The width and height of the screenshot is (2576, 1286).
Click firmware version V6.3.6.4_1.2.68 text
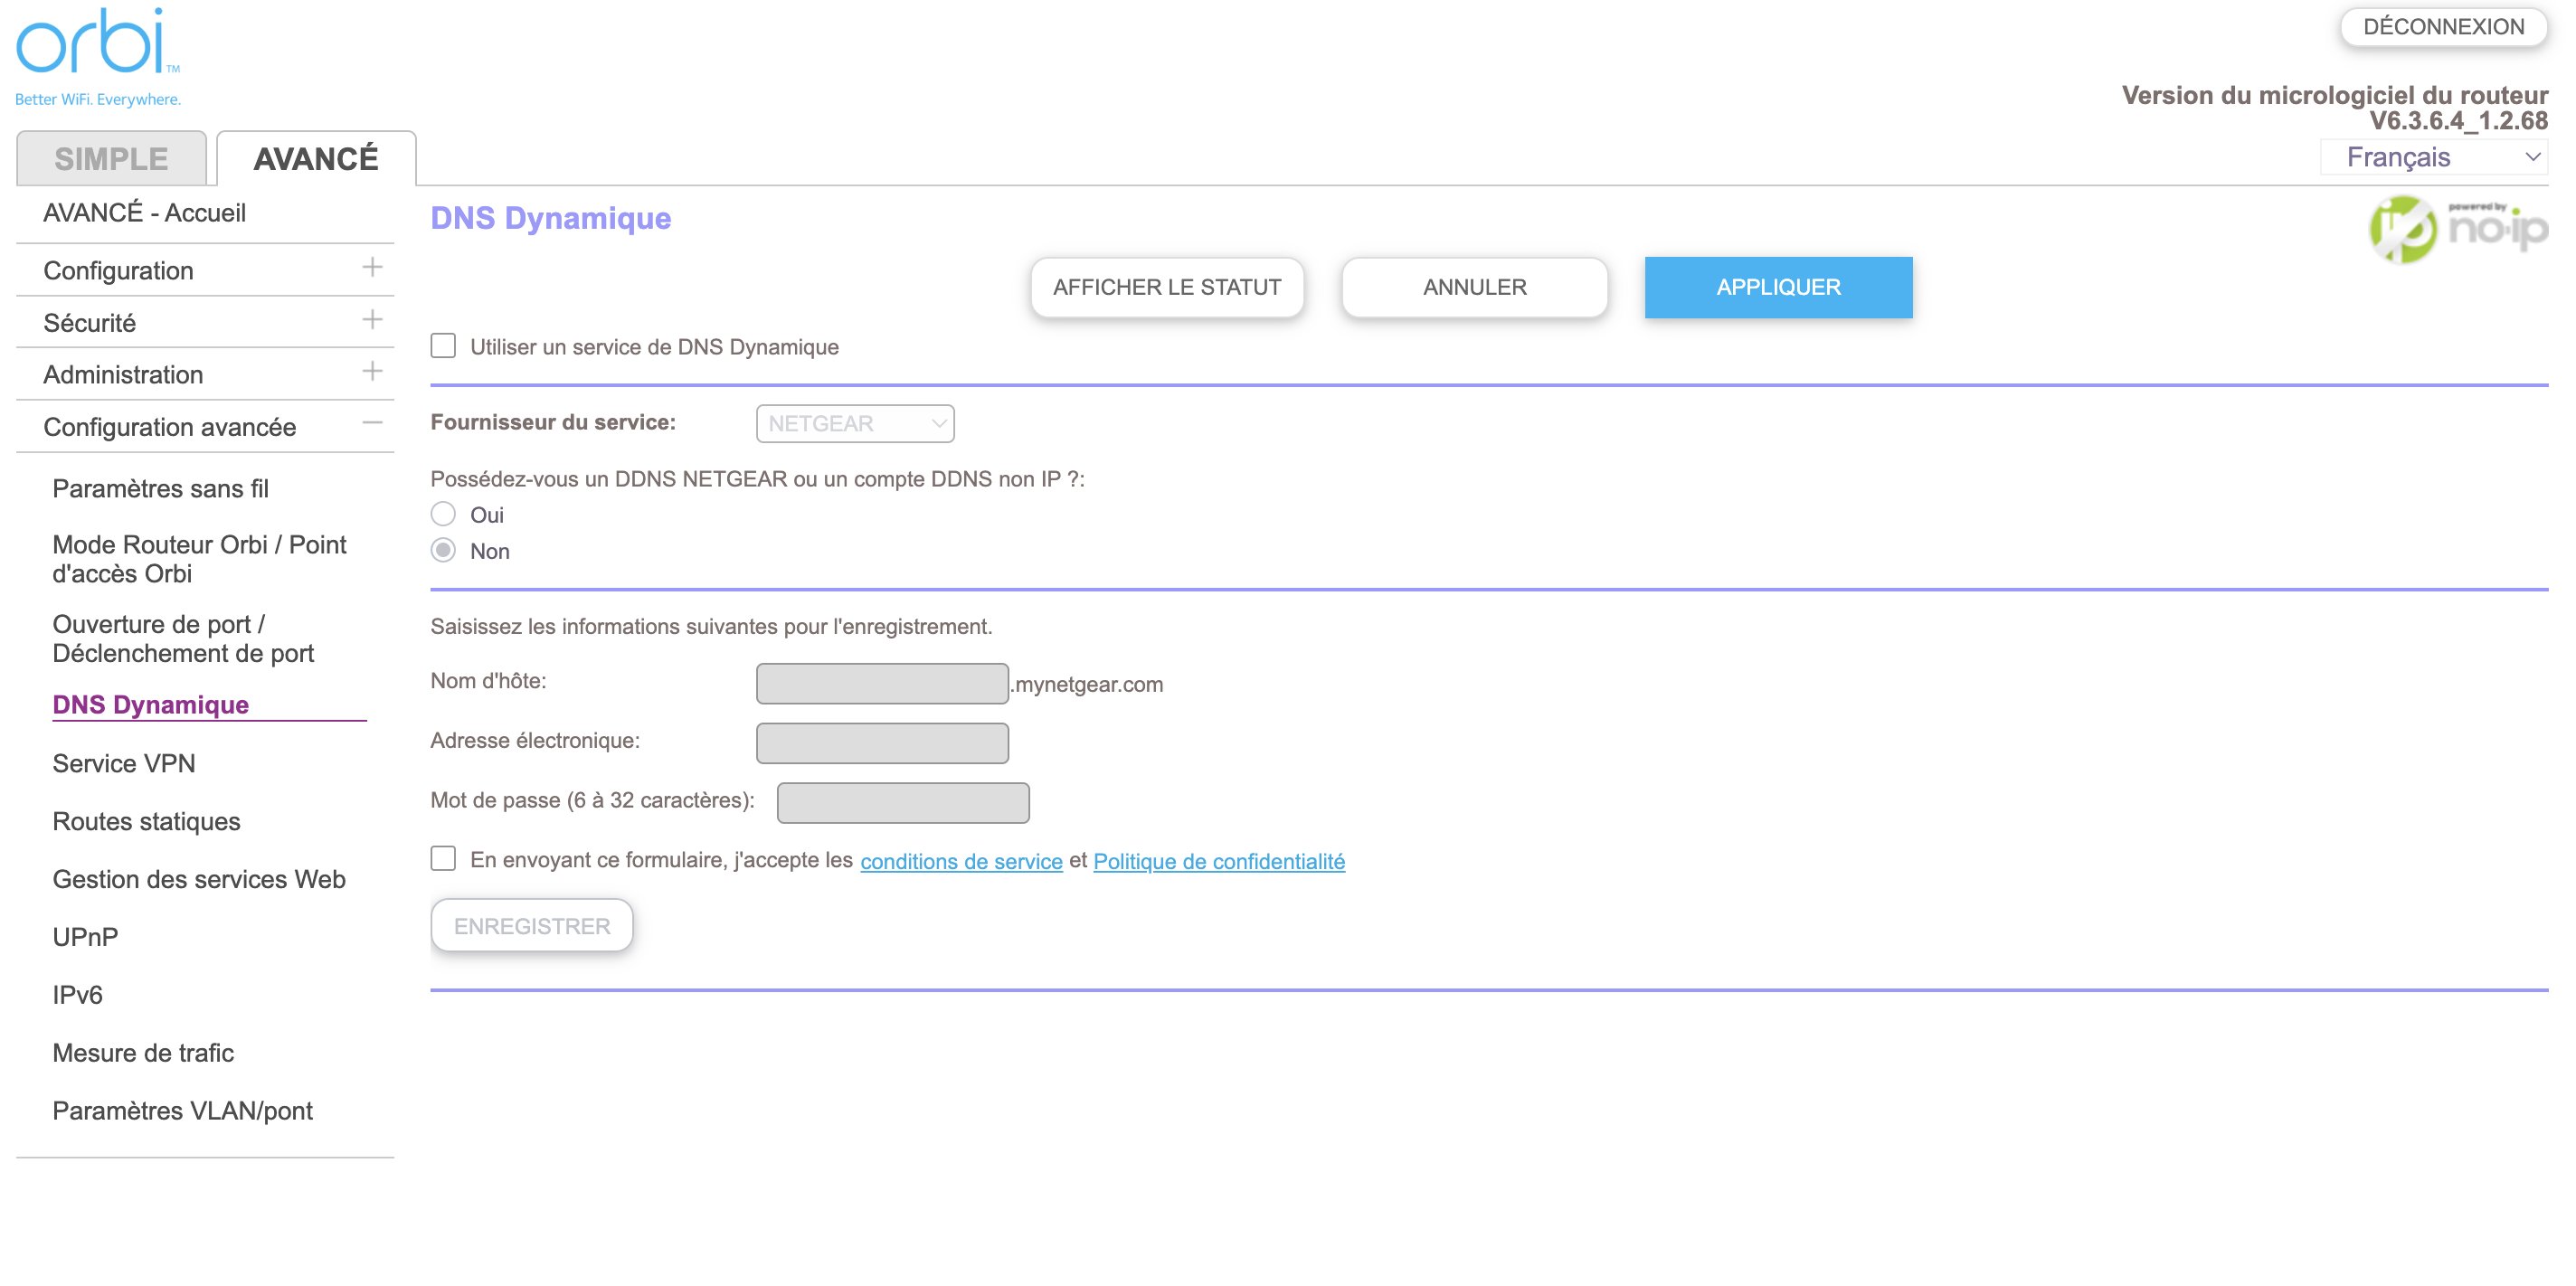coord(2458,121)
